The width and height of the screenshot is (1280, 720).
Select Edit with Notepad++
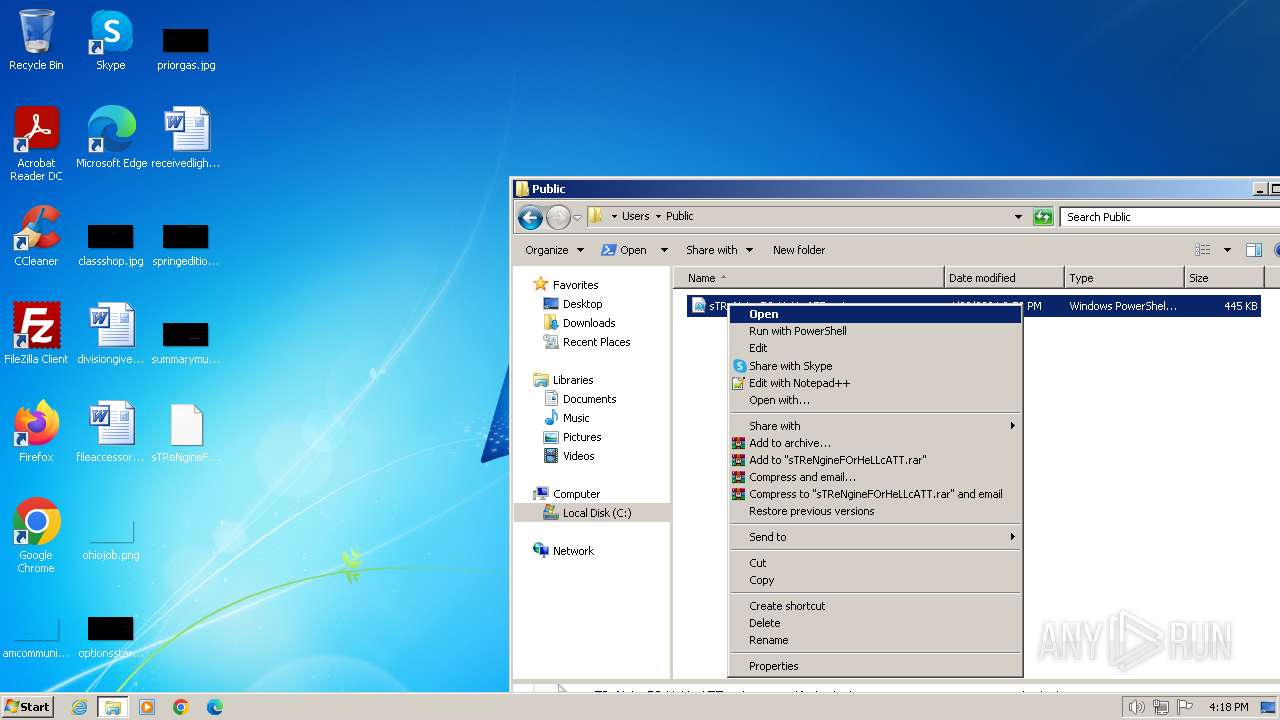pyautogui.click(x=875, y=383)
